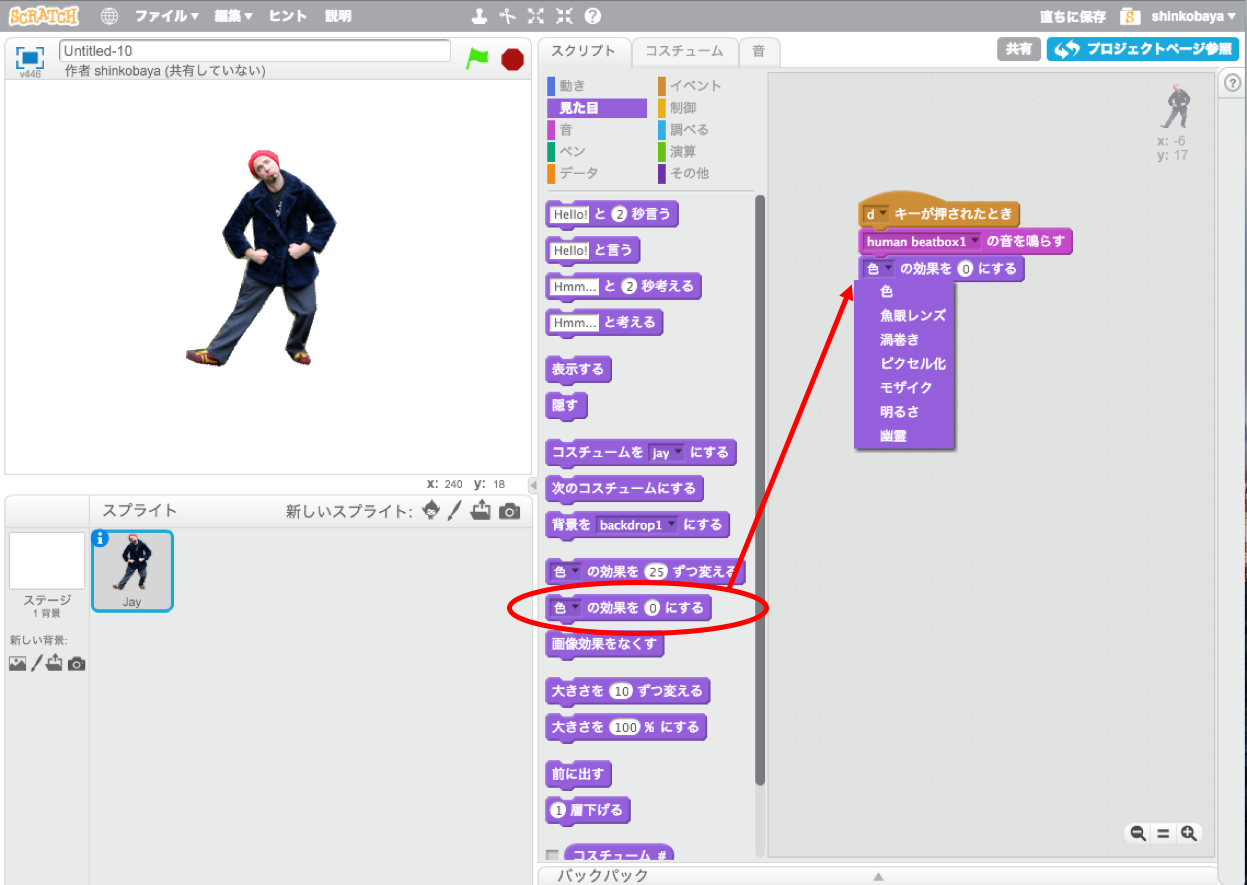Select the duplicate stamp tool
The width and height of the screenshot is (1247, 885).
[x=480, y=16]
